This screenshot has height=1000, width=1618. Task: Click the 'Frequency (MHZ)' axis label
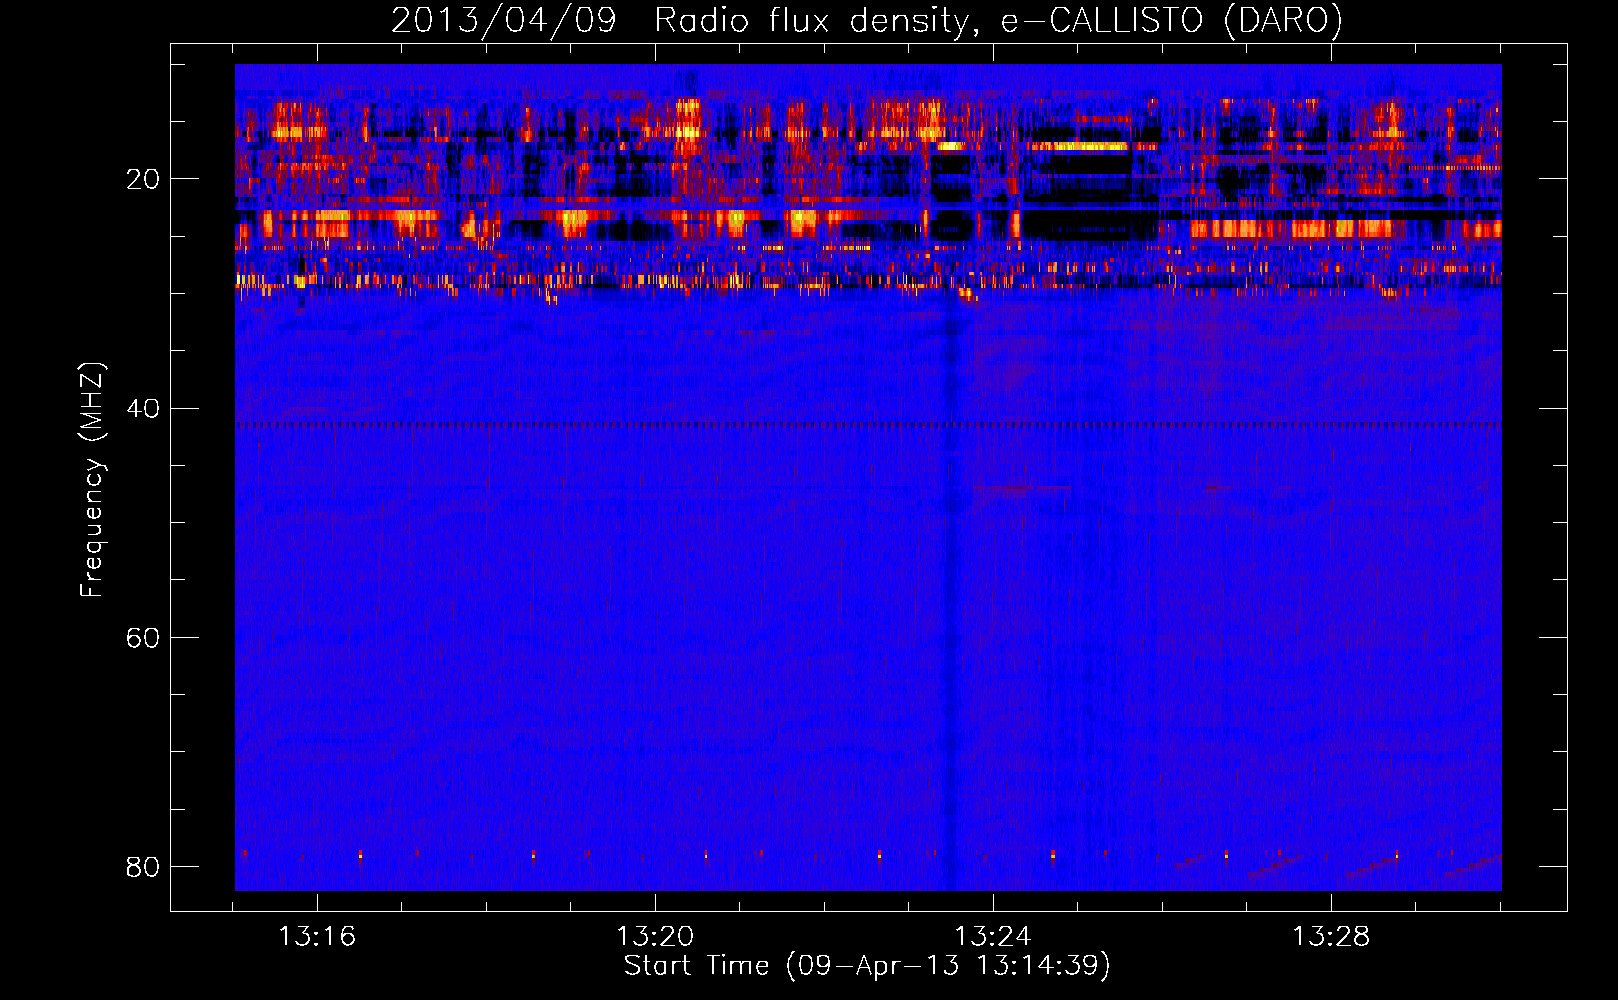click(92, 480)
